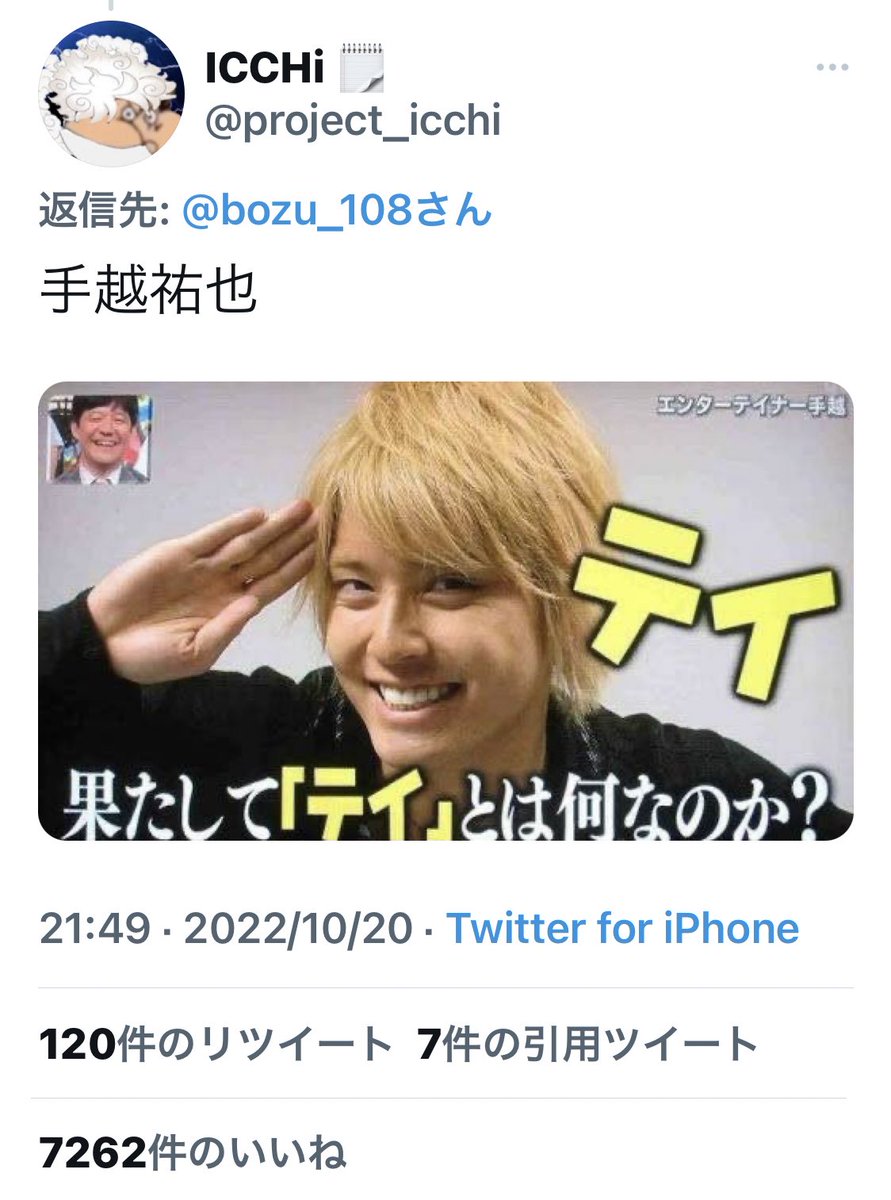
Task: Open the three-dot more options menu
Action: pyautogui.click(x=832, y=68)
